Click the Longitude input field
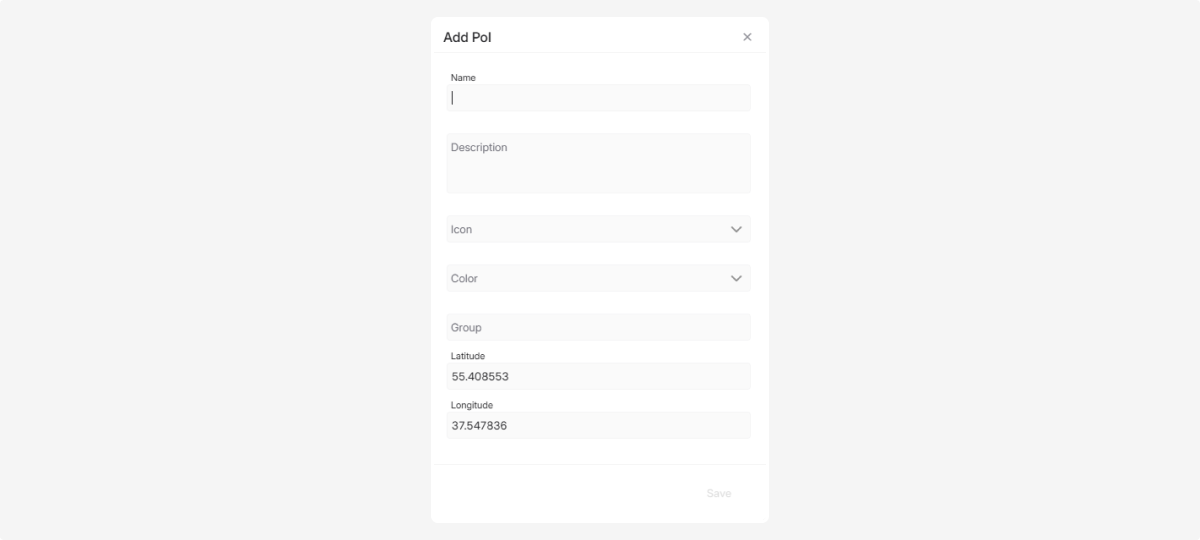The width and height of the screenshot is (1200, 540). (x=598, y=426)
